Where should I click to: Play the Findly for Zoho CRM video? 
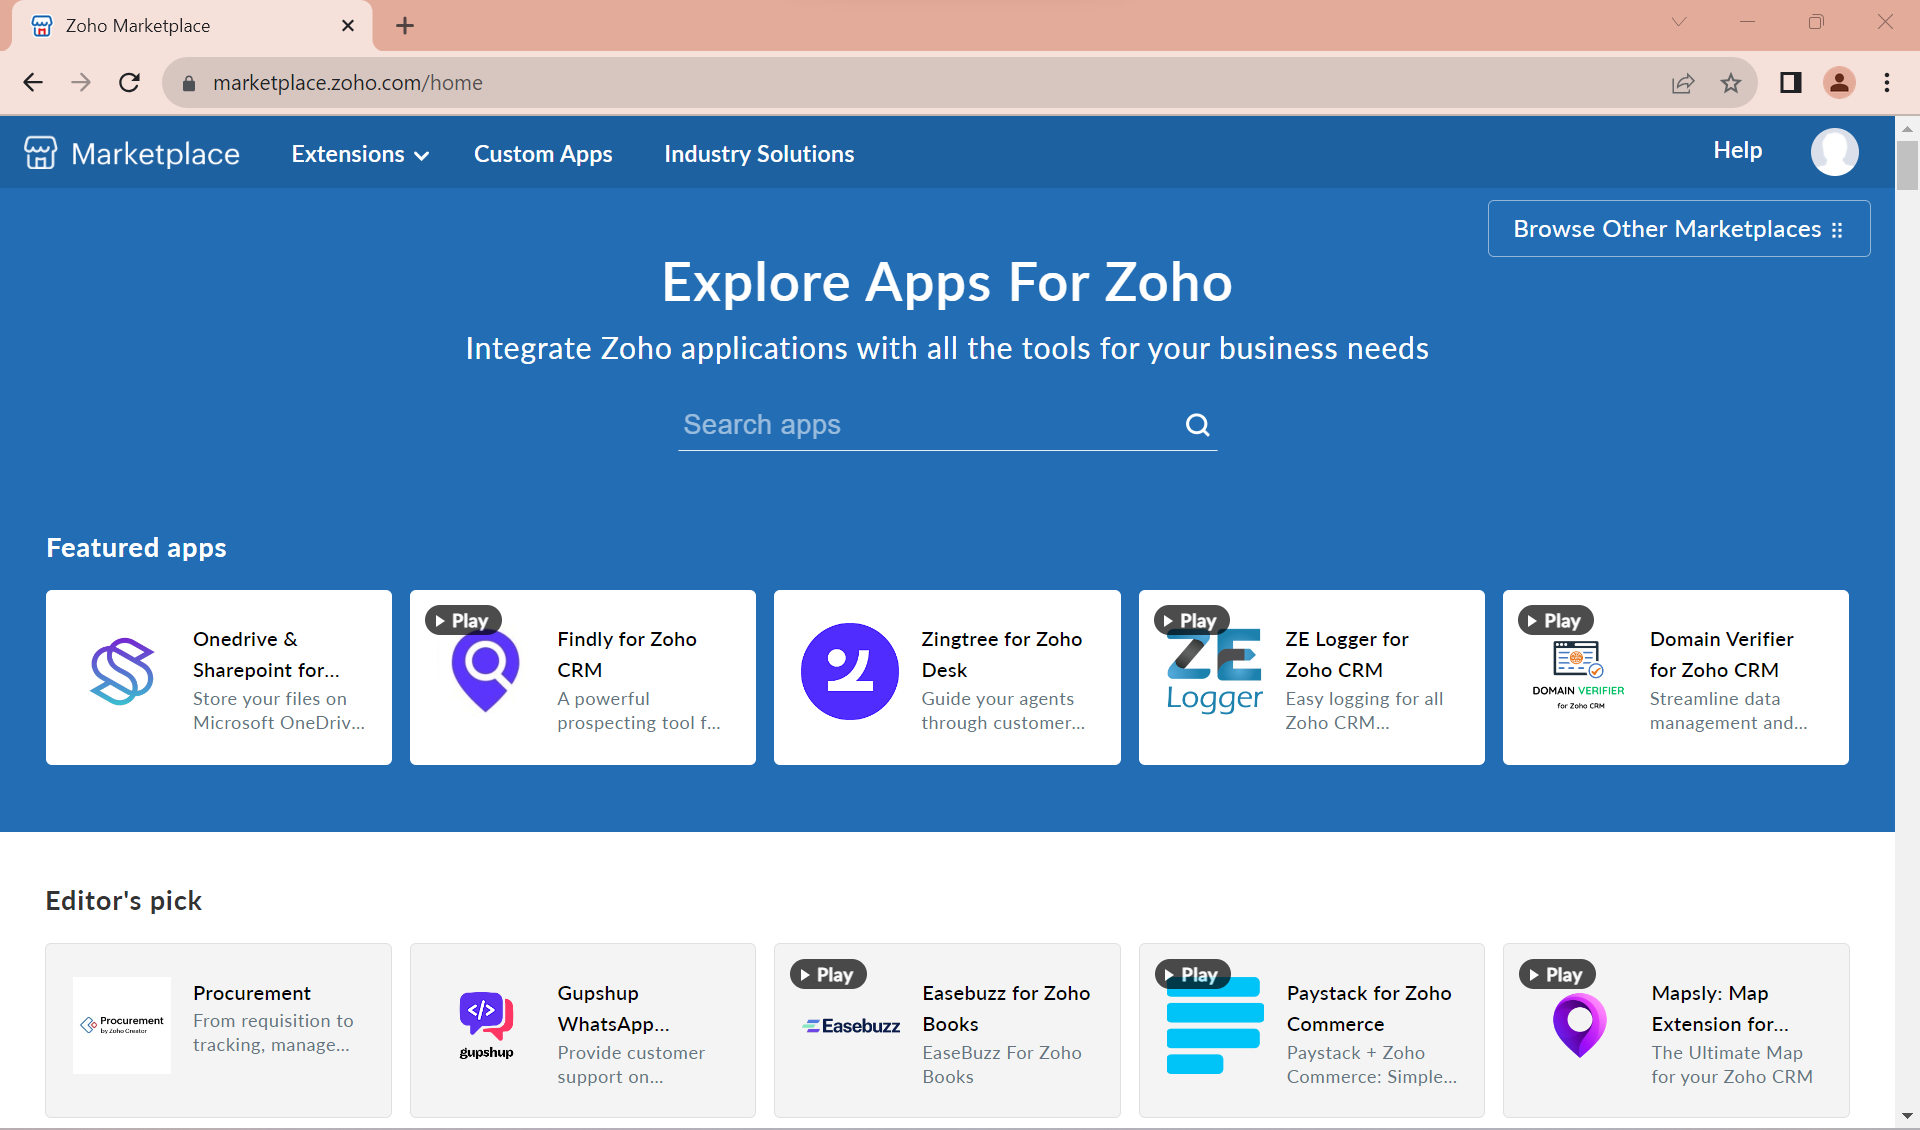pyautogui.click(x=463, y=620)
